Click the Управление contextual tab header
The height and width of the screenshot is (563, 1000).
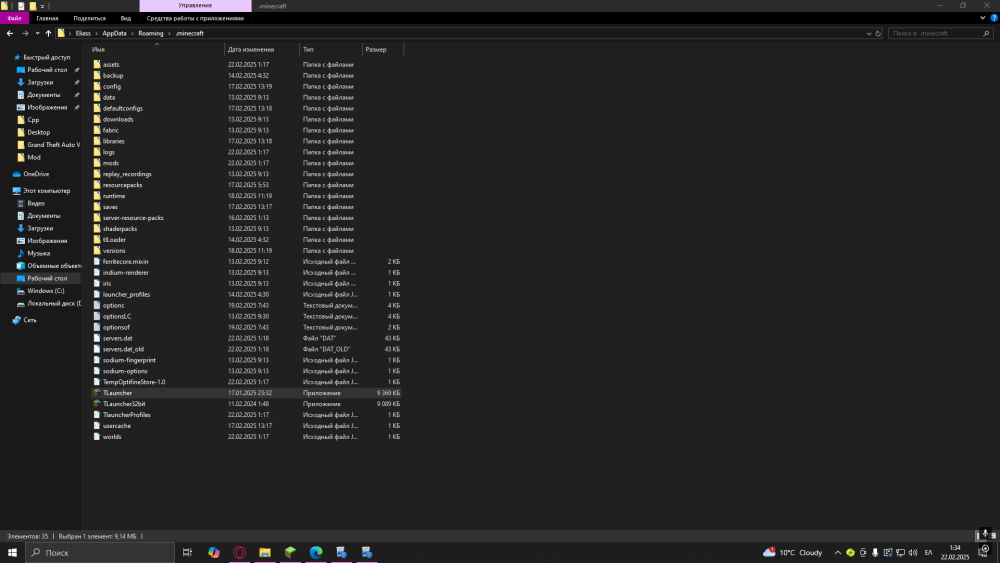195,5
